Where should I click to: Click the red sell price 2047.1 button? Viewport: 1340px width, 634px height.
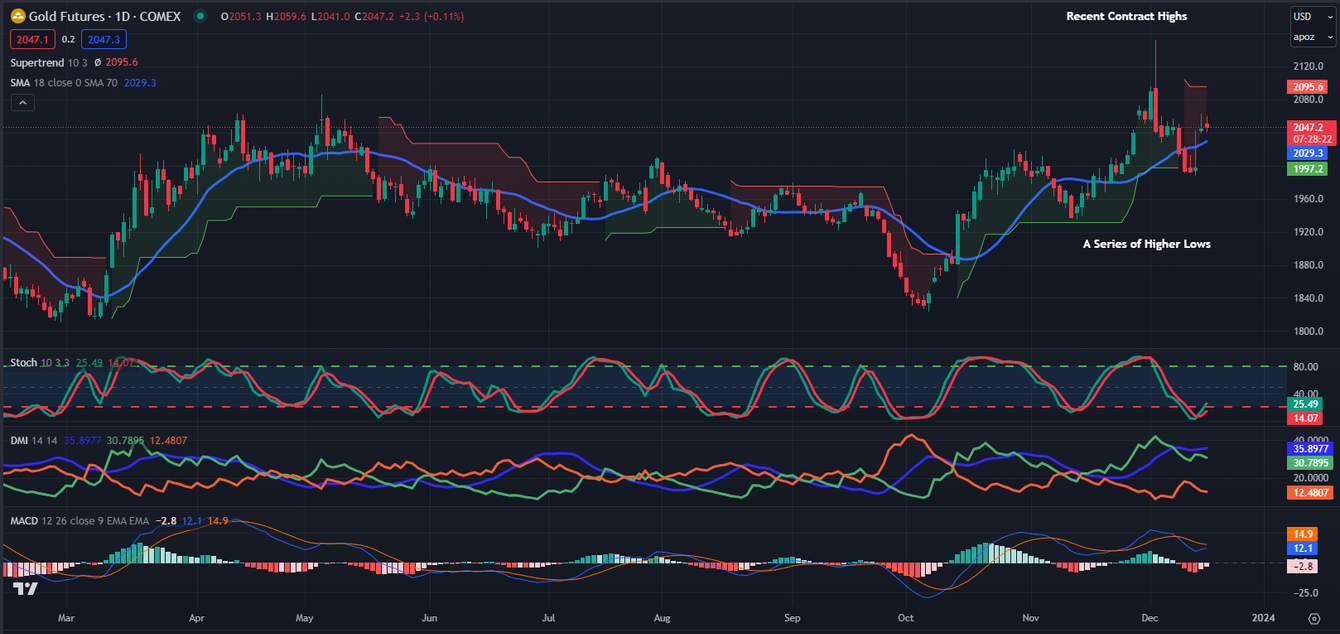click(33, 39)
